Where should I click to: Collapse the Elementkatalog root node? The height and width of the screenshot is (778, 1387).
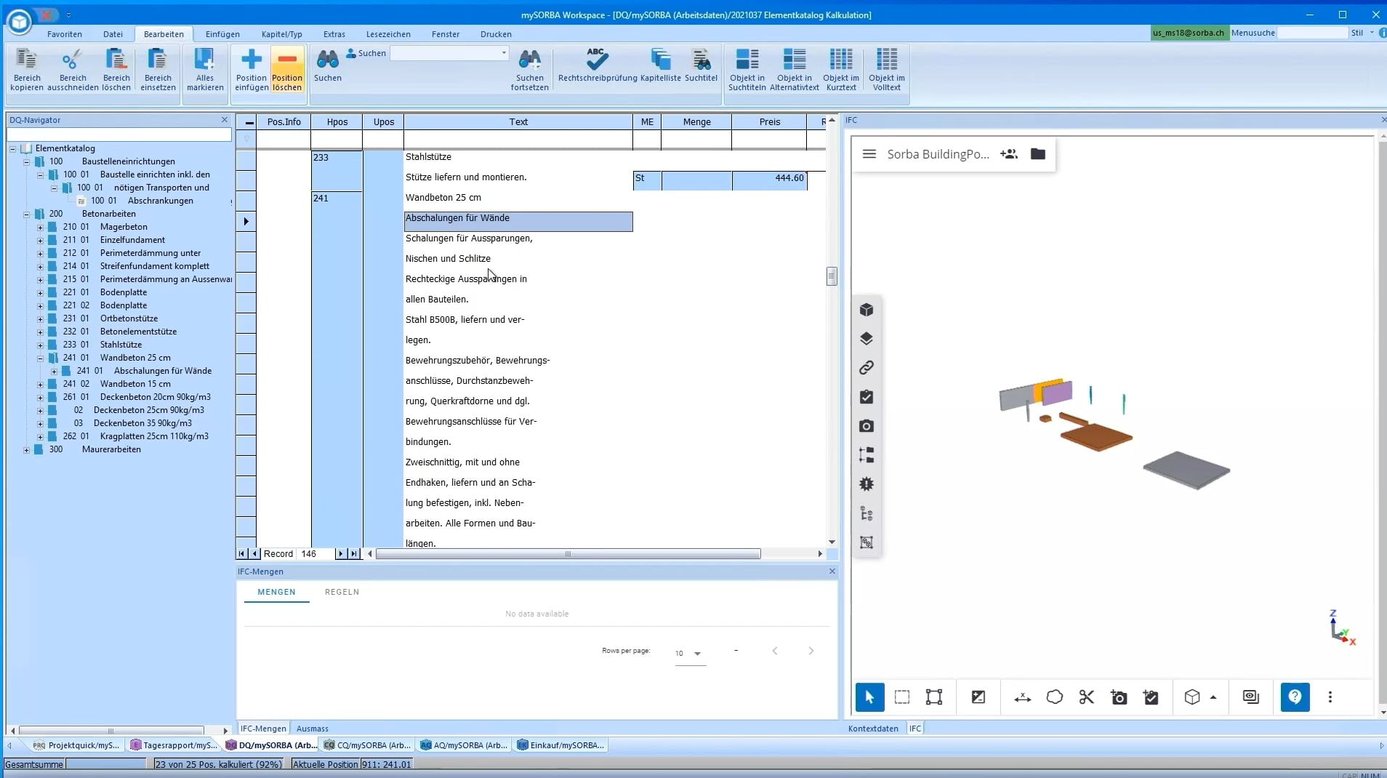coord(13,148)
